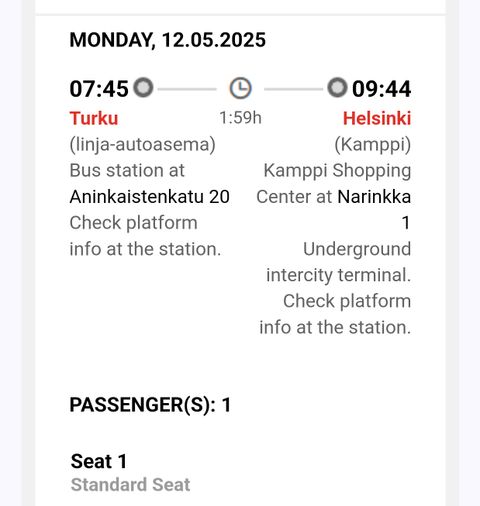480x506 pixels.
Task: Select the Seat 1 label
Action: [99, 461]
